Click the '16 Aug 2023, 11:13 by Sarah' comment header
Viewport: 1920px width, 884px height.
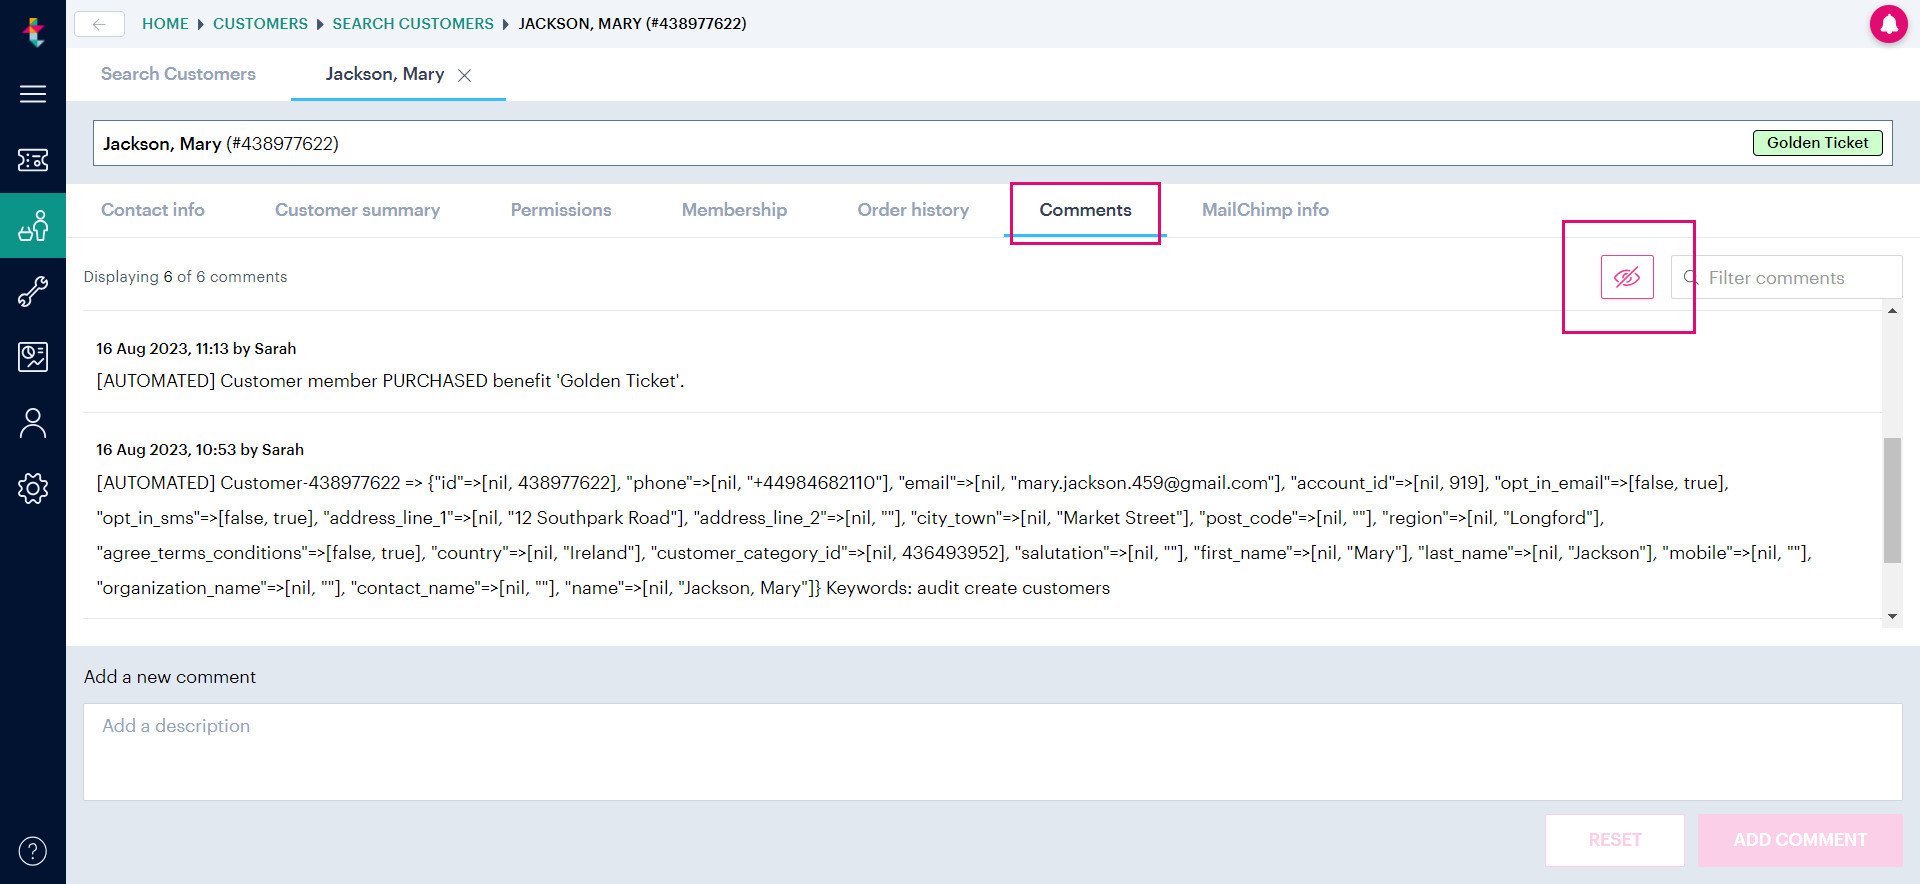click(x=196, y=348)
